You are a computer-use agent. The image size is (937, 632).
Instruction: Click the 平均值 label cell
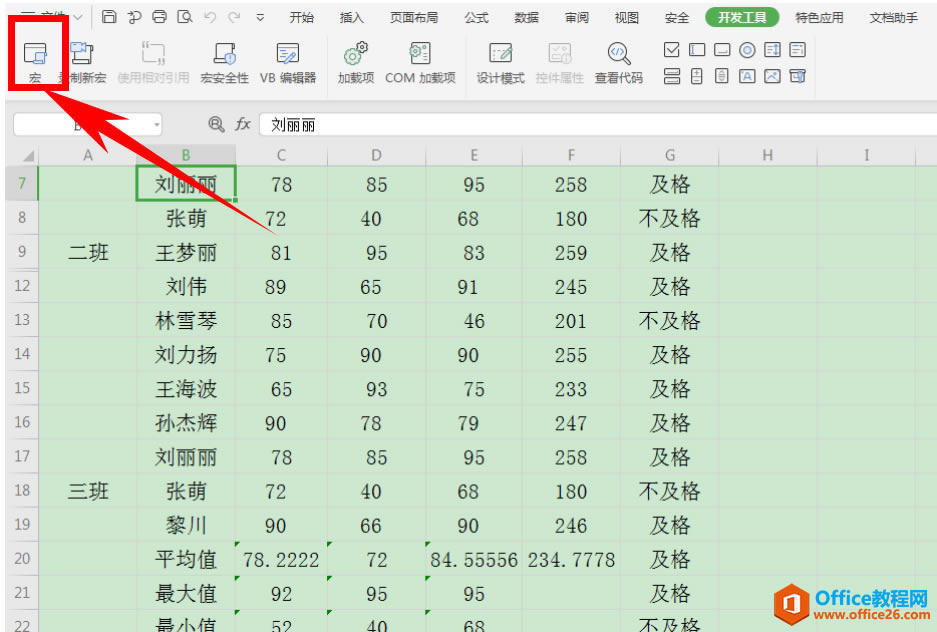(x=186, y=559)
